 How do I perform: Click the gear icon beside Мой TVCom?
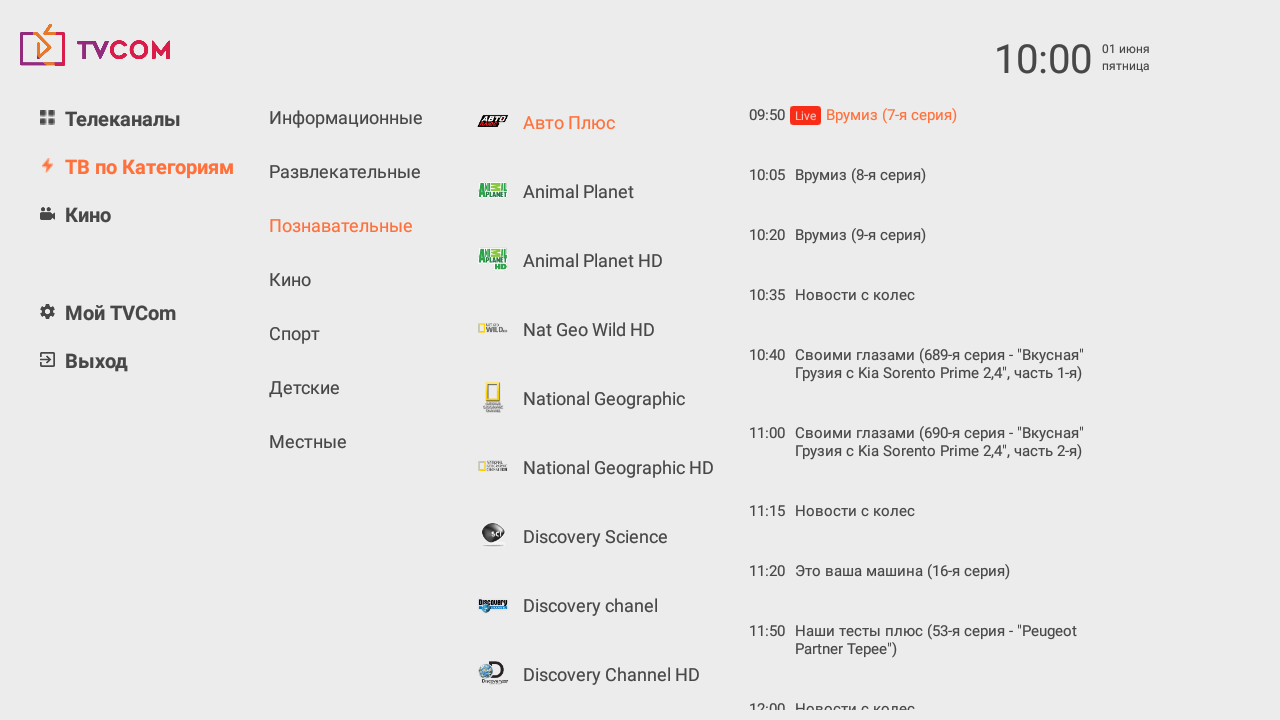coord(47,312)
